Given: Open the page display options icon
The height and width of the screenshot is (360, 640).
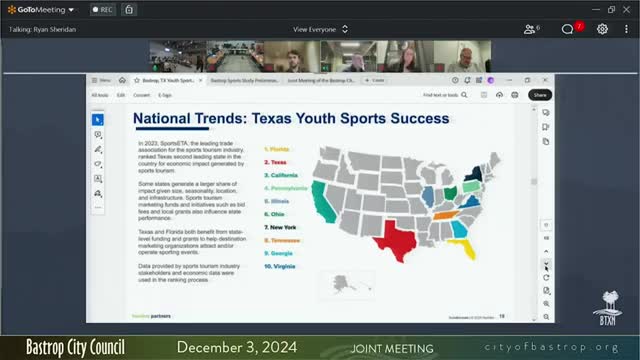Looking at the screenshot, I should (546, 291).
